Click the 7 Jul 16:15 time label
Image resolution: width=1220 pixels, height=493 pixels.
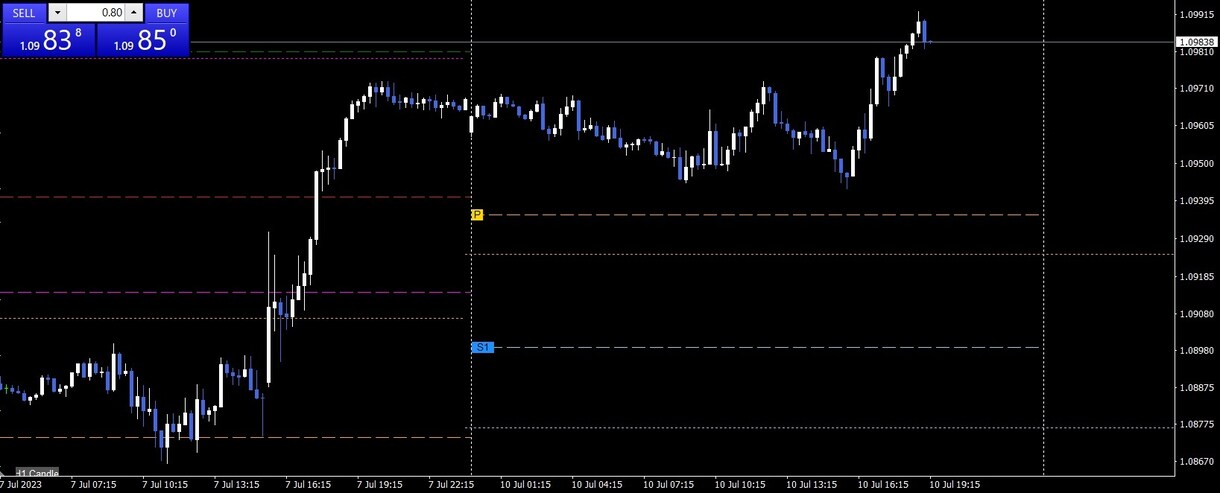click(308, 485)
